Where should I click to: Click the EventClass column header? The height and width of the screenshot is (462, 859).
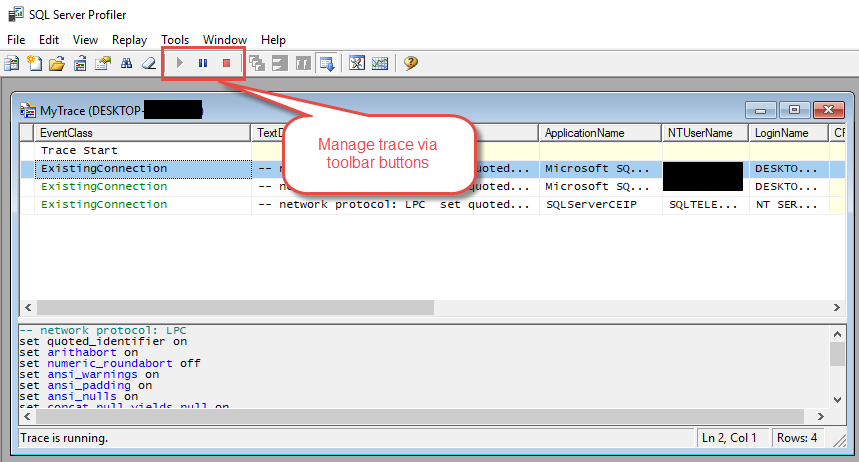click(x=143, y=133)
